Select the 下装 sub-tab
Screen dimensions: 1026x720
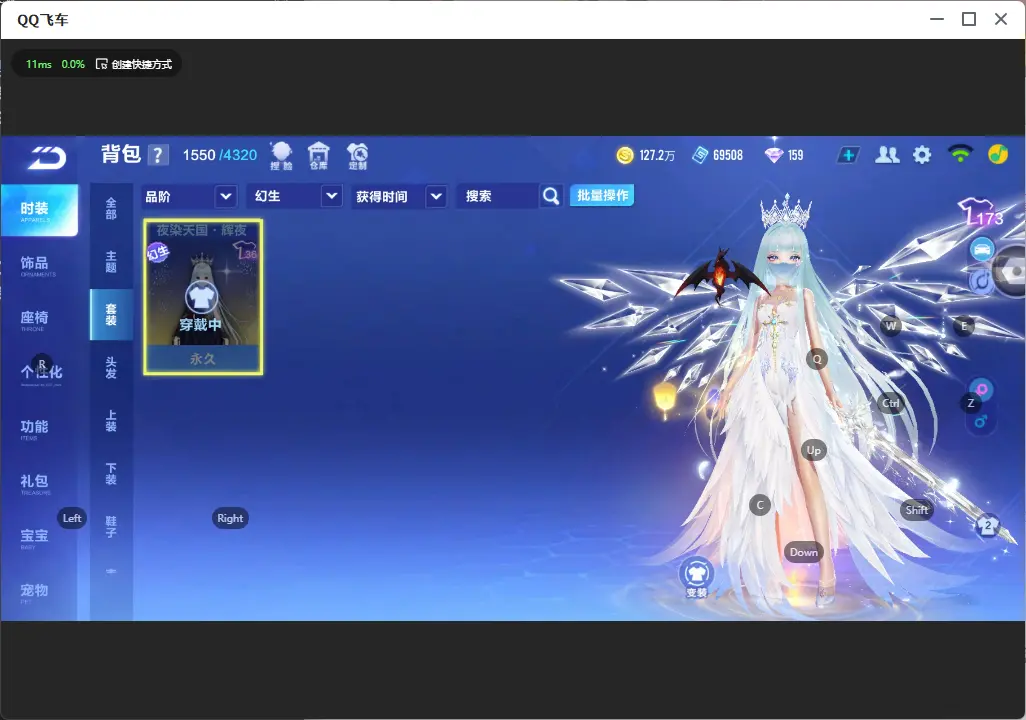[111, 474]
